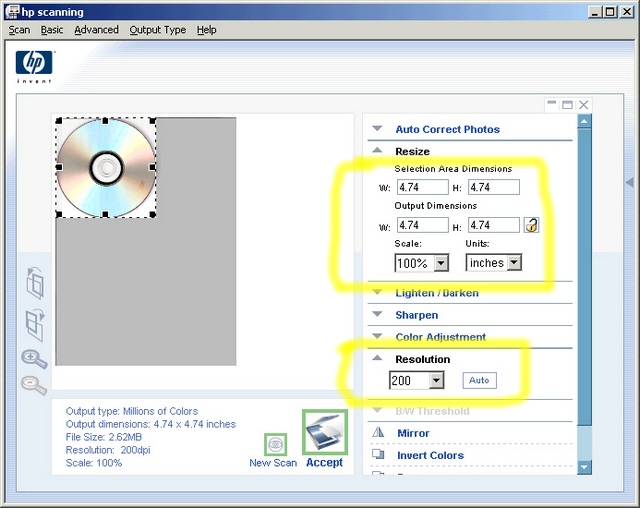Click the tools panel scroll up arrow
This screenshot has height=508, width=640.
click(584, 121)
